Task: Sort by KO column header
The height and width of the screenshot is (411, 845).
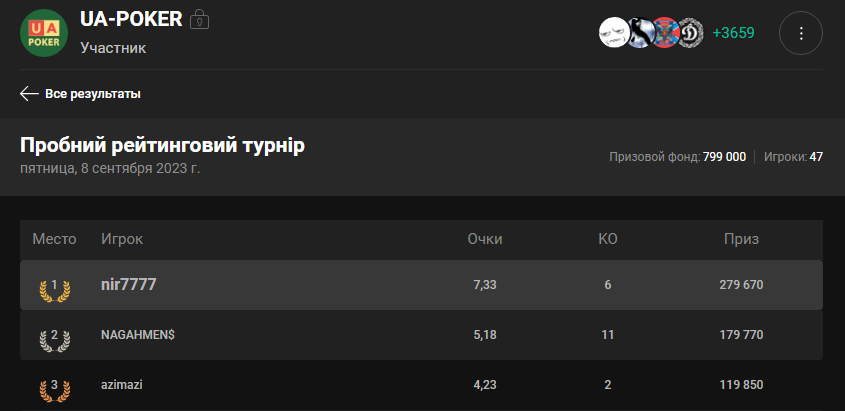Action: coord(608,239)
